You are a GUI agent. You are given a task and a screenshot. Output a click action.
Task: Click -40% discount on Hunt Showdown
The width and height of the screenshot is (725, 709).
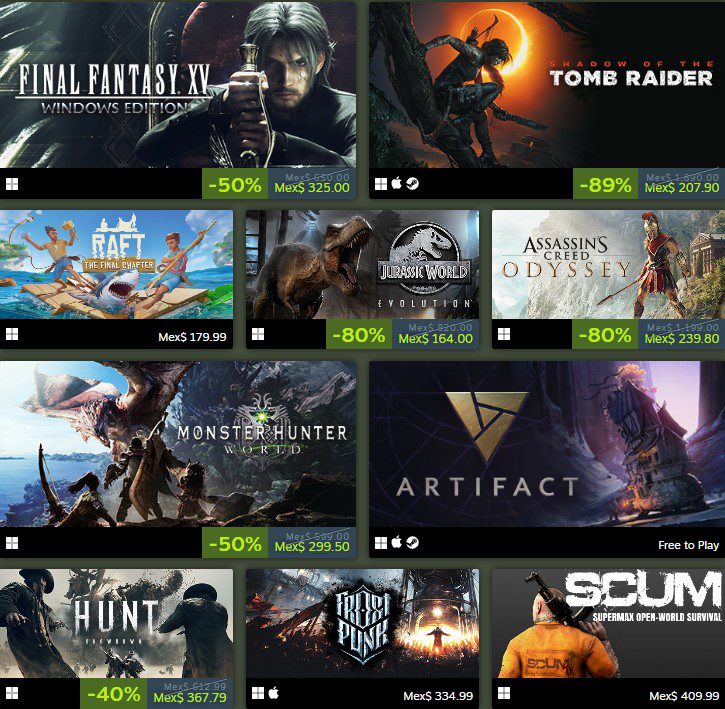coord(113,694)
